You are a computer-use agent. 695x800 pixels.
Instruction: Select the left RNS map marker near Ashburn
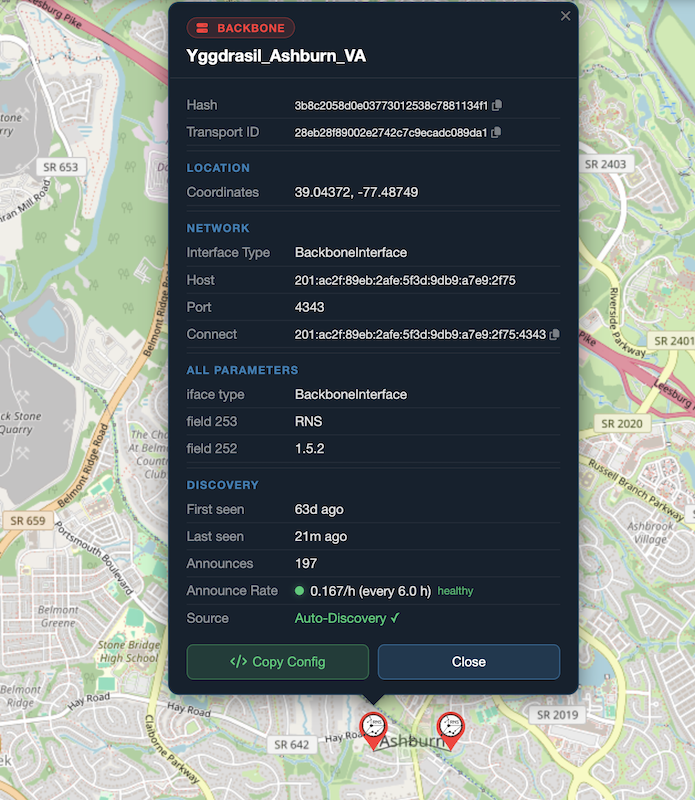point(374,730)
